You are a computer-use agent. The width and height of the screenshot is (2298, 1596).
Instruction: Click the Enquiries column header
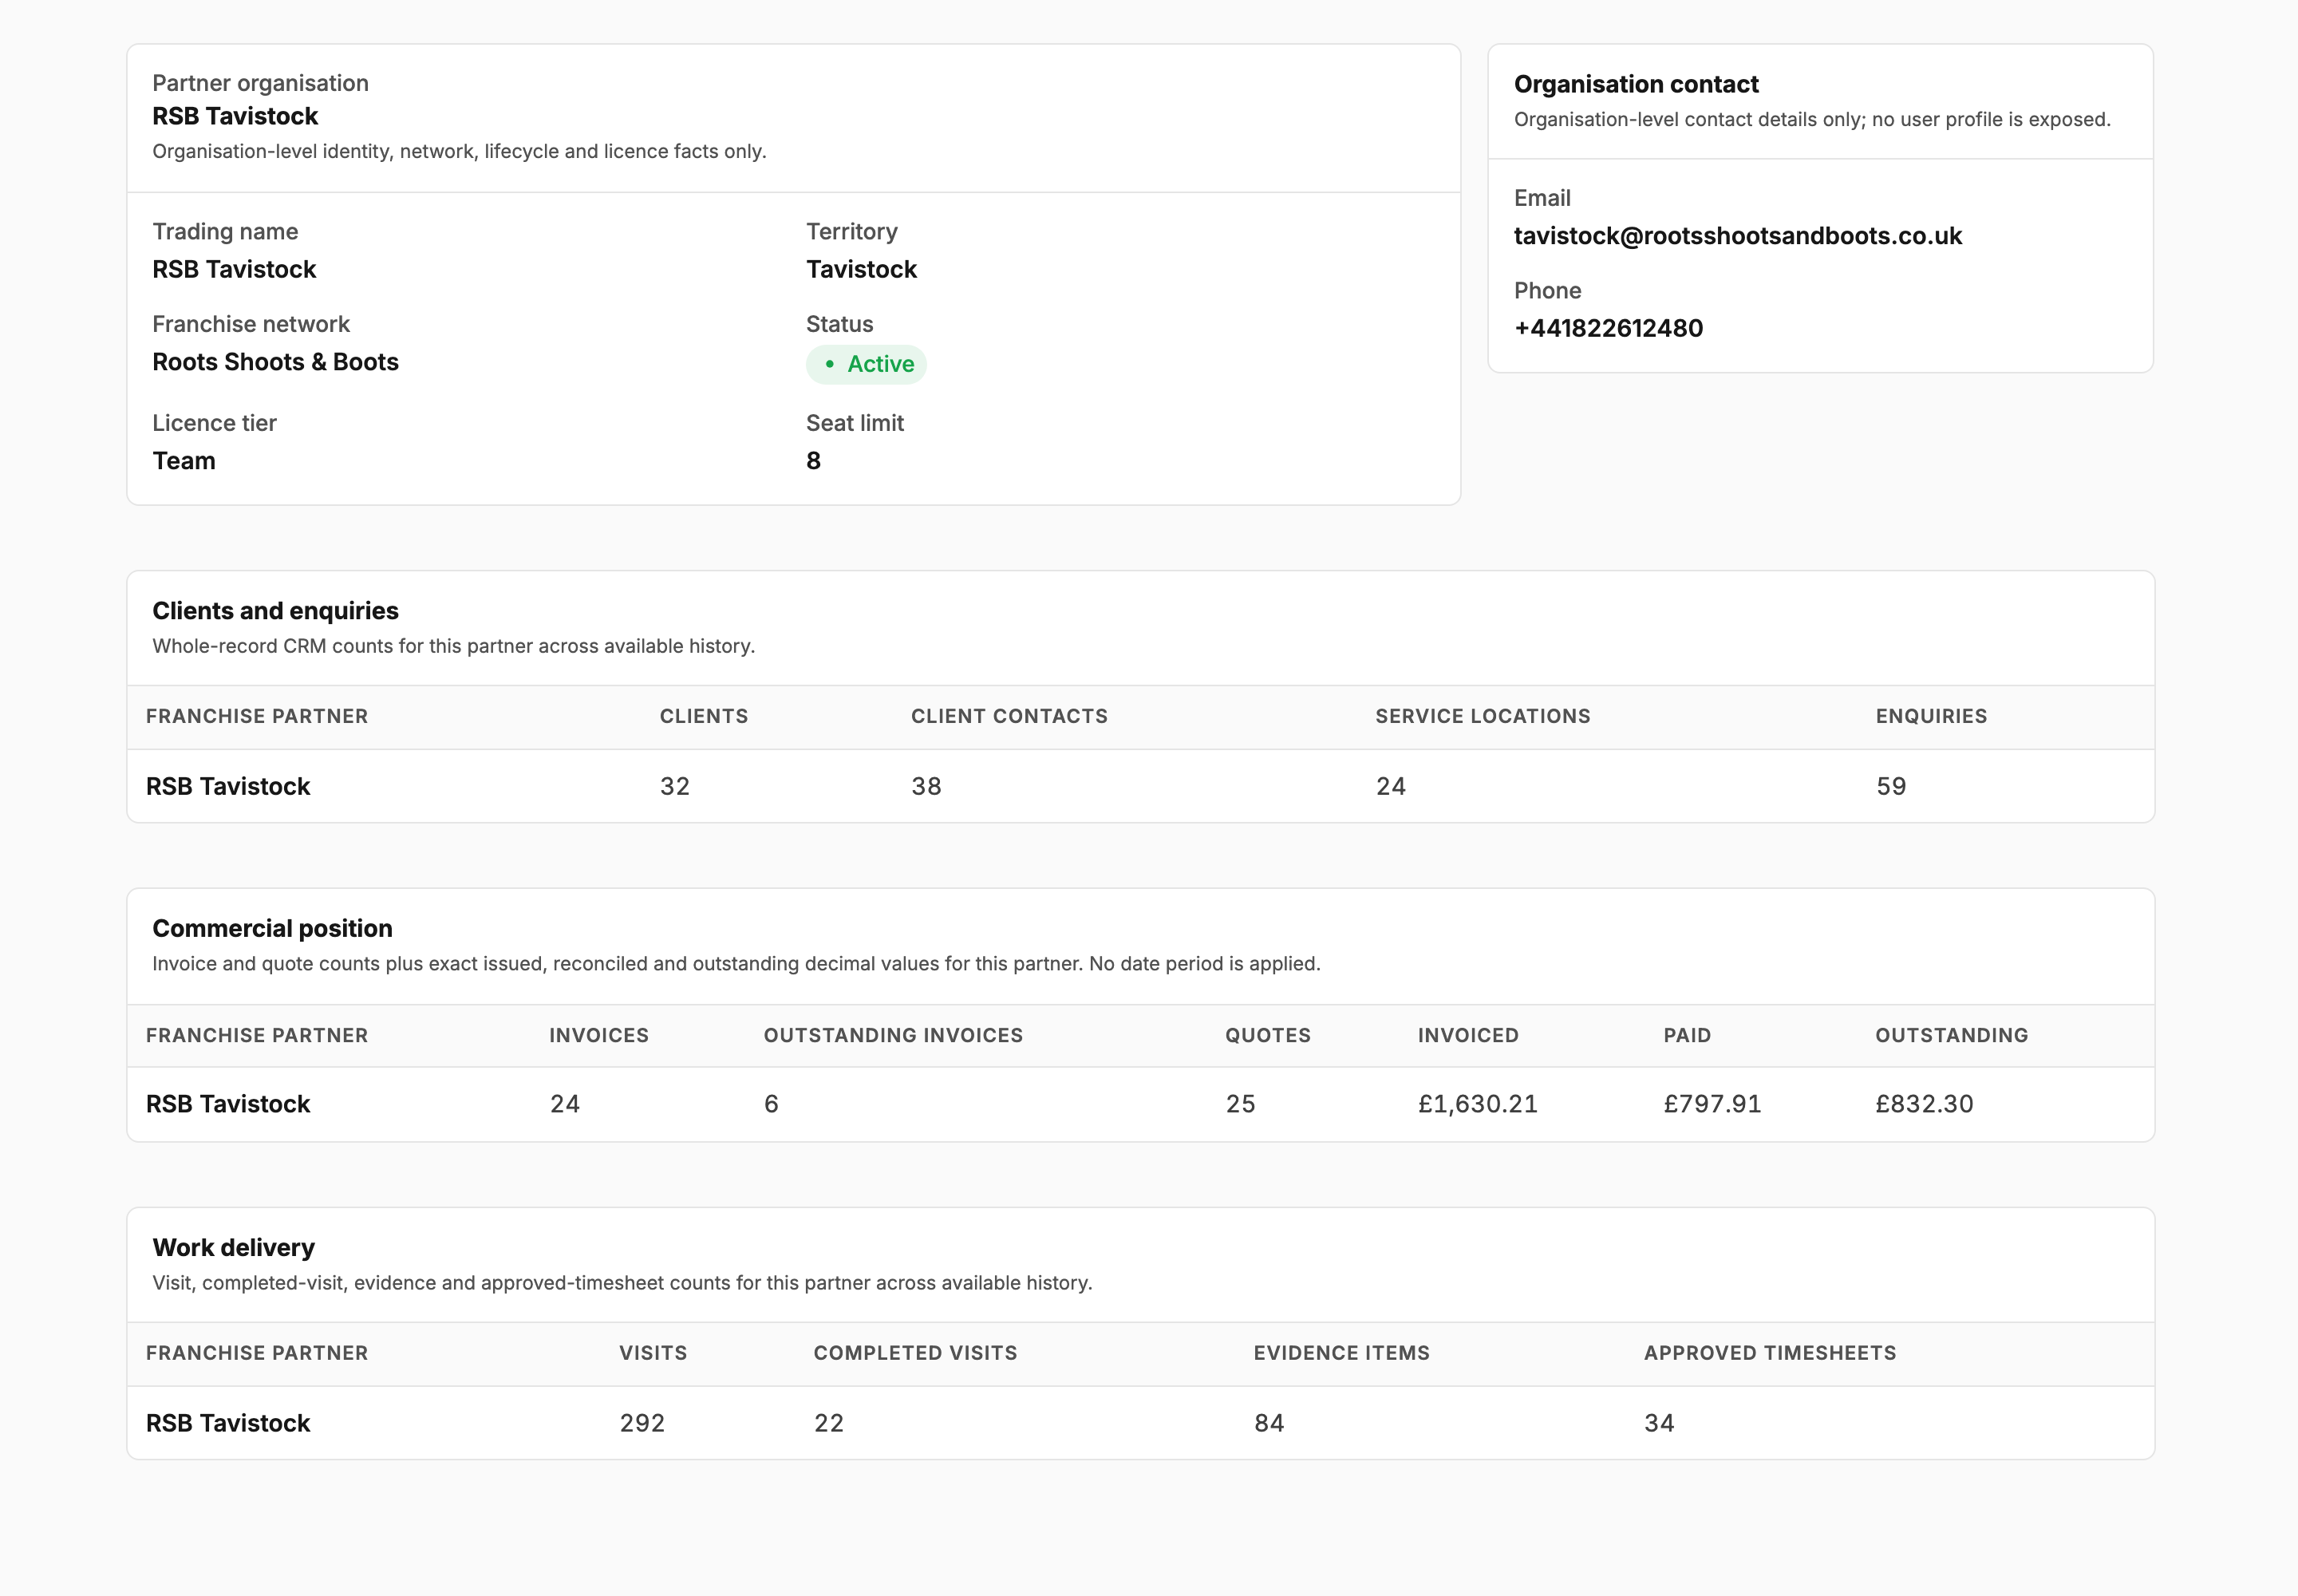coord(1931,716)
